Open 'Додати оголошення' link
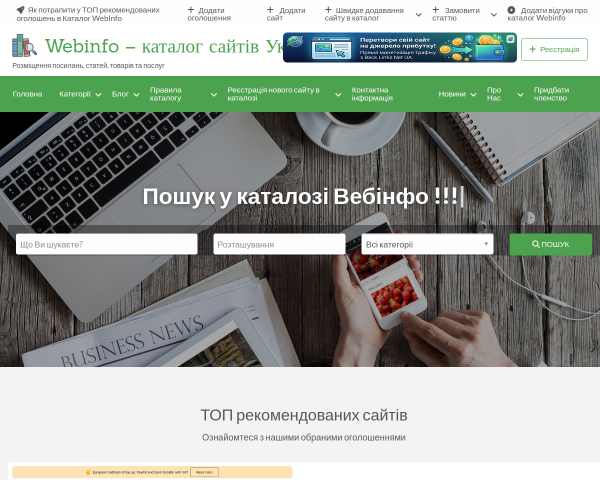The width and height of the screenshot is (600, 480). (209, 14)
